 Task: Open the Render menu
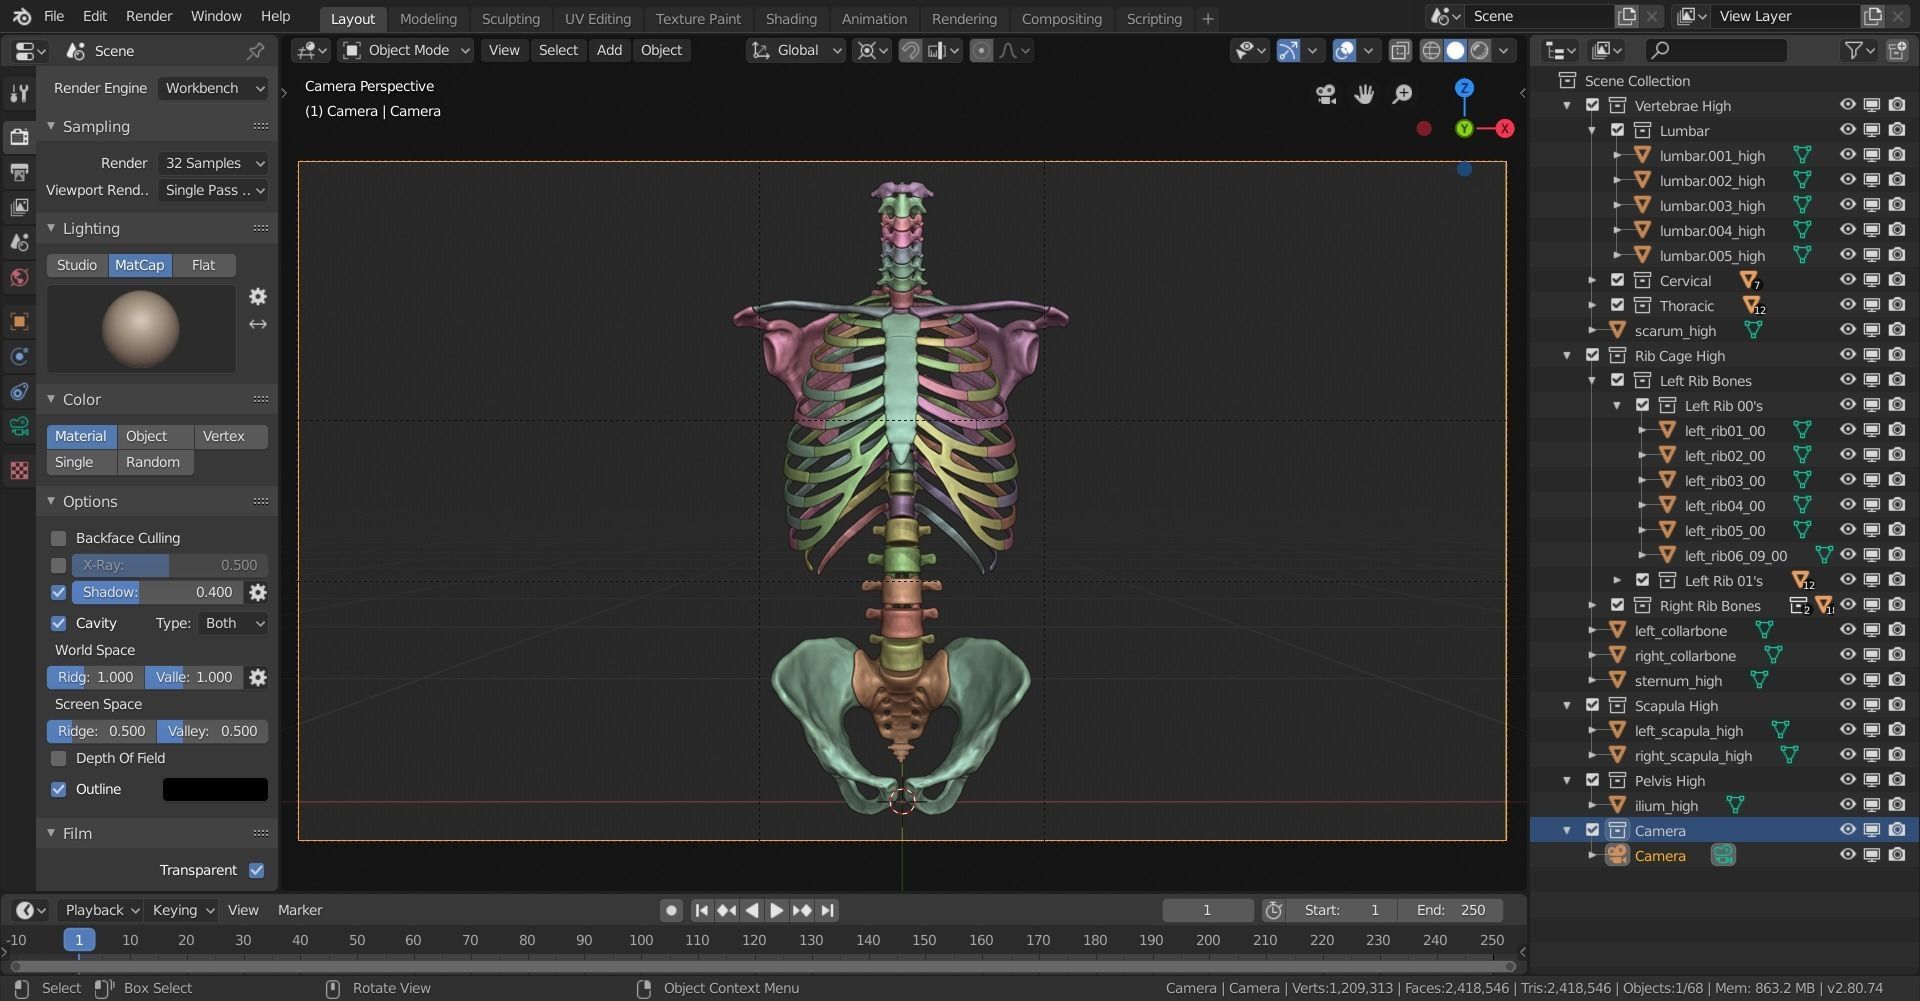(x=149, y=16)
